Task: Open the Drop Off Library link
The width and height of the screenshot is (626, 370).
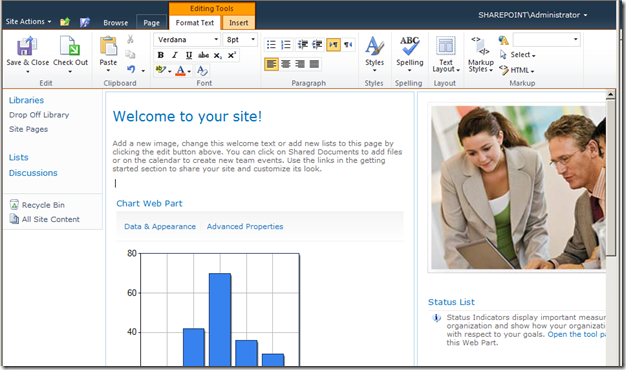Action: click(39, 115)
